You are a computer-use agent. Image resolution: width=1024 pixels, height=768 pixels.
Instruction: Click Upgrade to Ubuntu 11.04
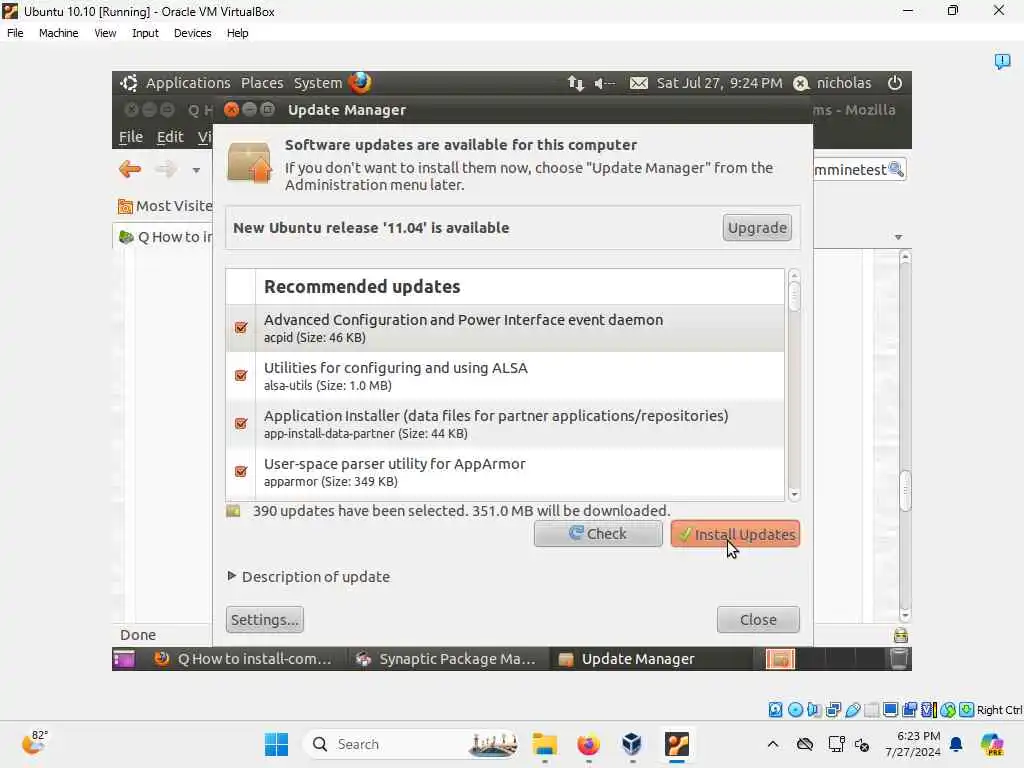tap(757, 228)
